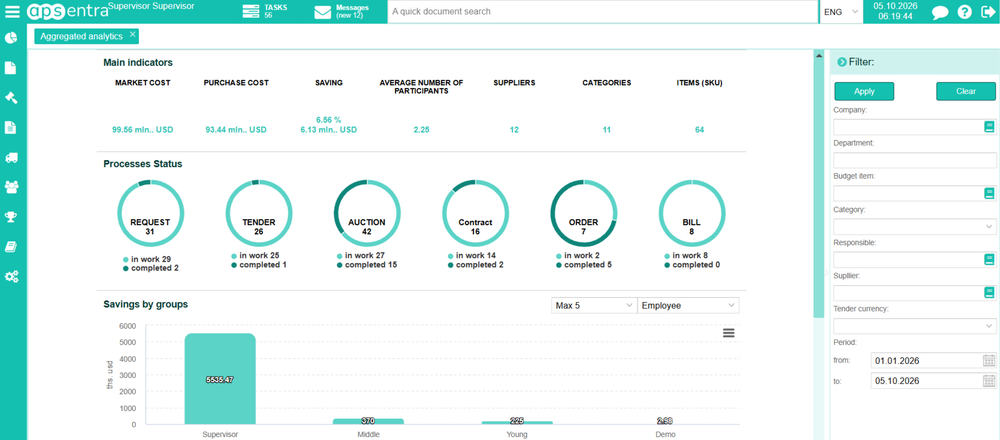Screen dimensions: 1000x440
Task: Toggle REQUEST 'in work 29' legend
Action: click(x=147, y=259)
